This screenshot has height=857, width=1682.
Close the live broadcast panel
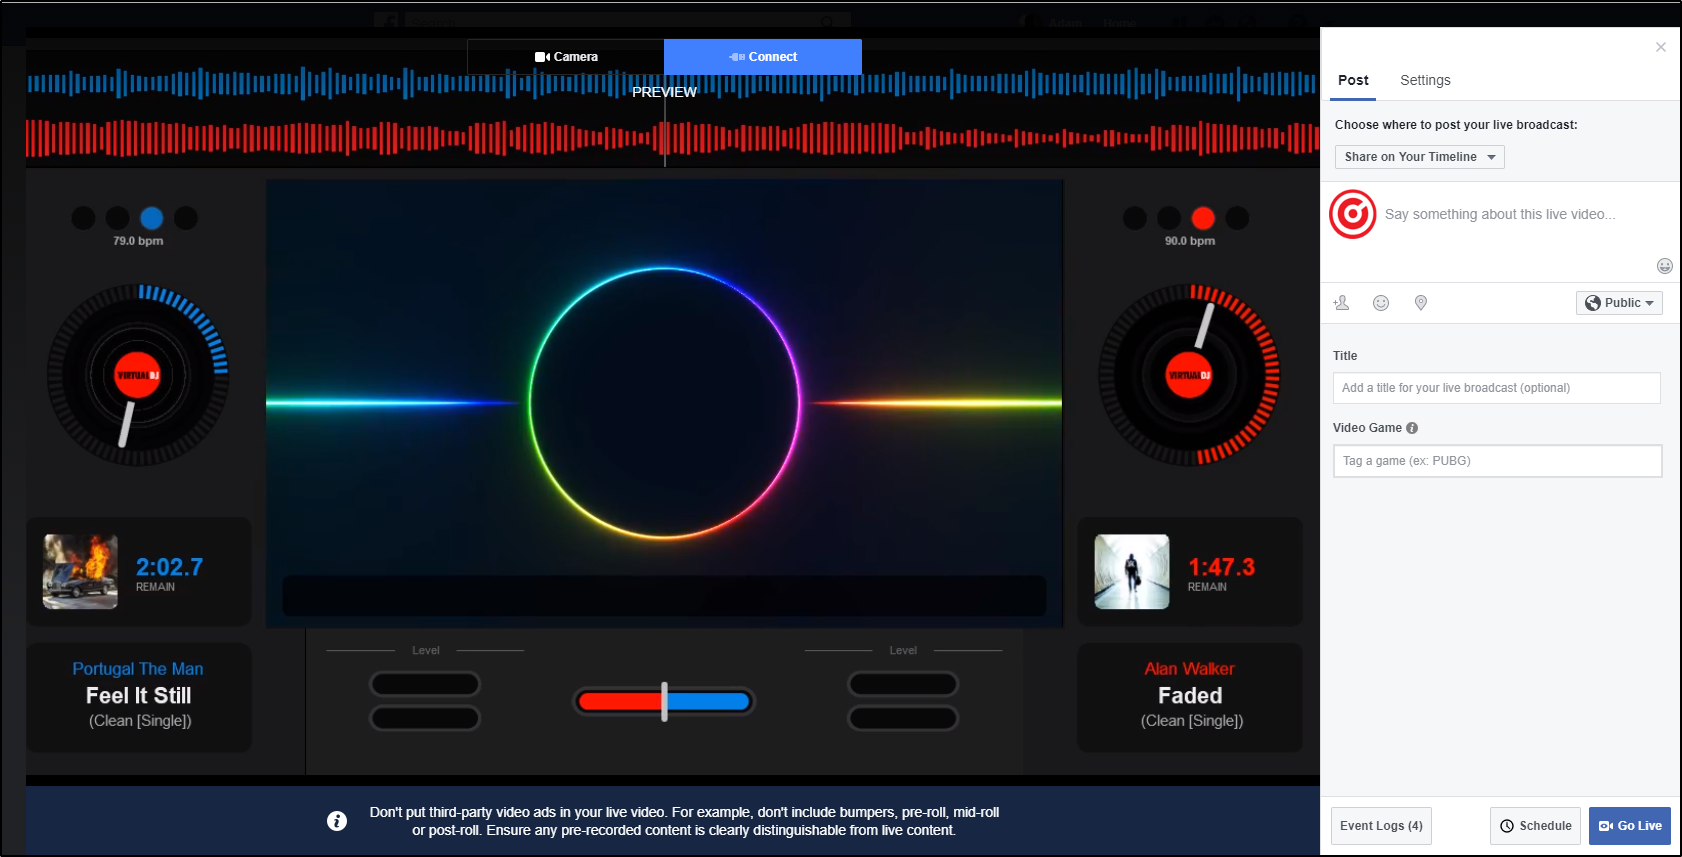click(x=1660, y=47)
